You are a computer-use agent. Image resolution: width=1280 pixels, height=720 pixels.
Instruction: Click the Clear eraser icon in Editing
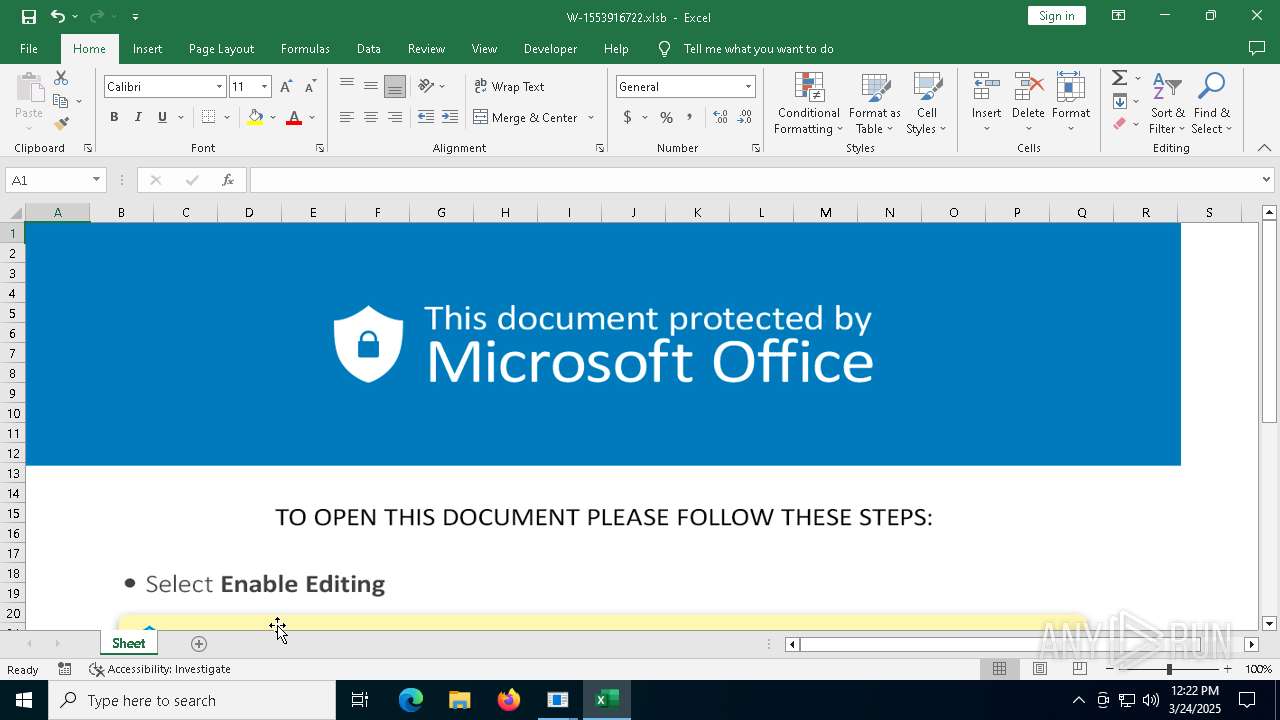[1120, 124]
